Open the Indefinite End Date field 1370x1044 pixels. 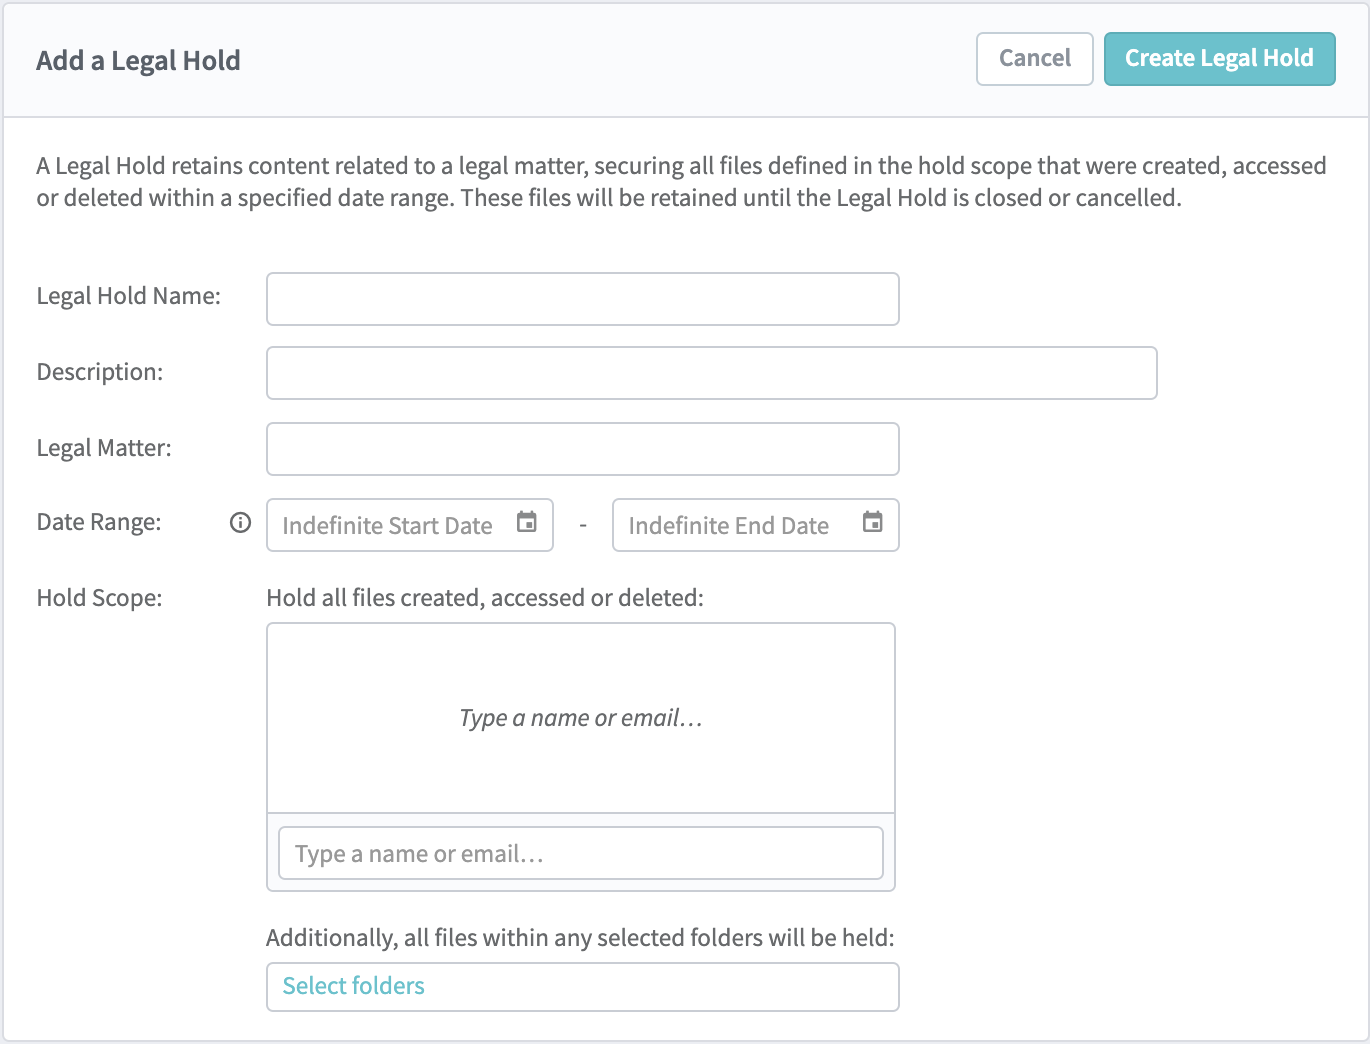point(755,525)
